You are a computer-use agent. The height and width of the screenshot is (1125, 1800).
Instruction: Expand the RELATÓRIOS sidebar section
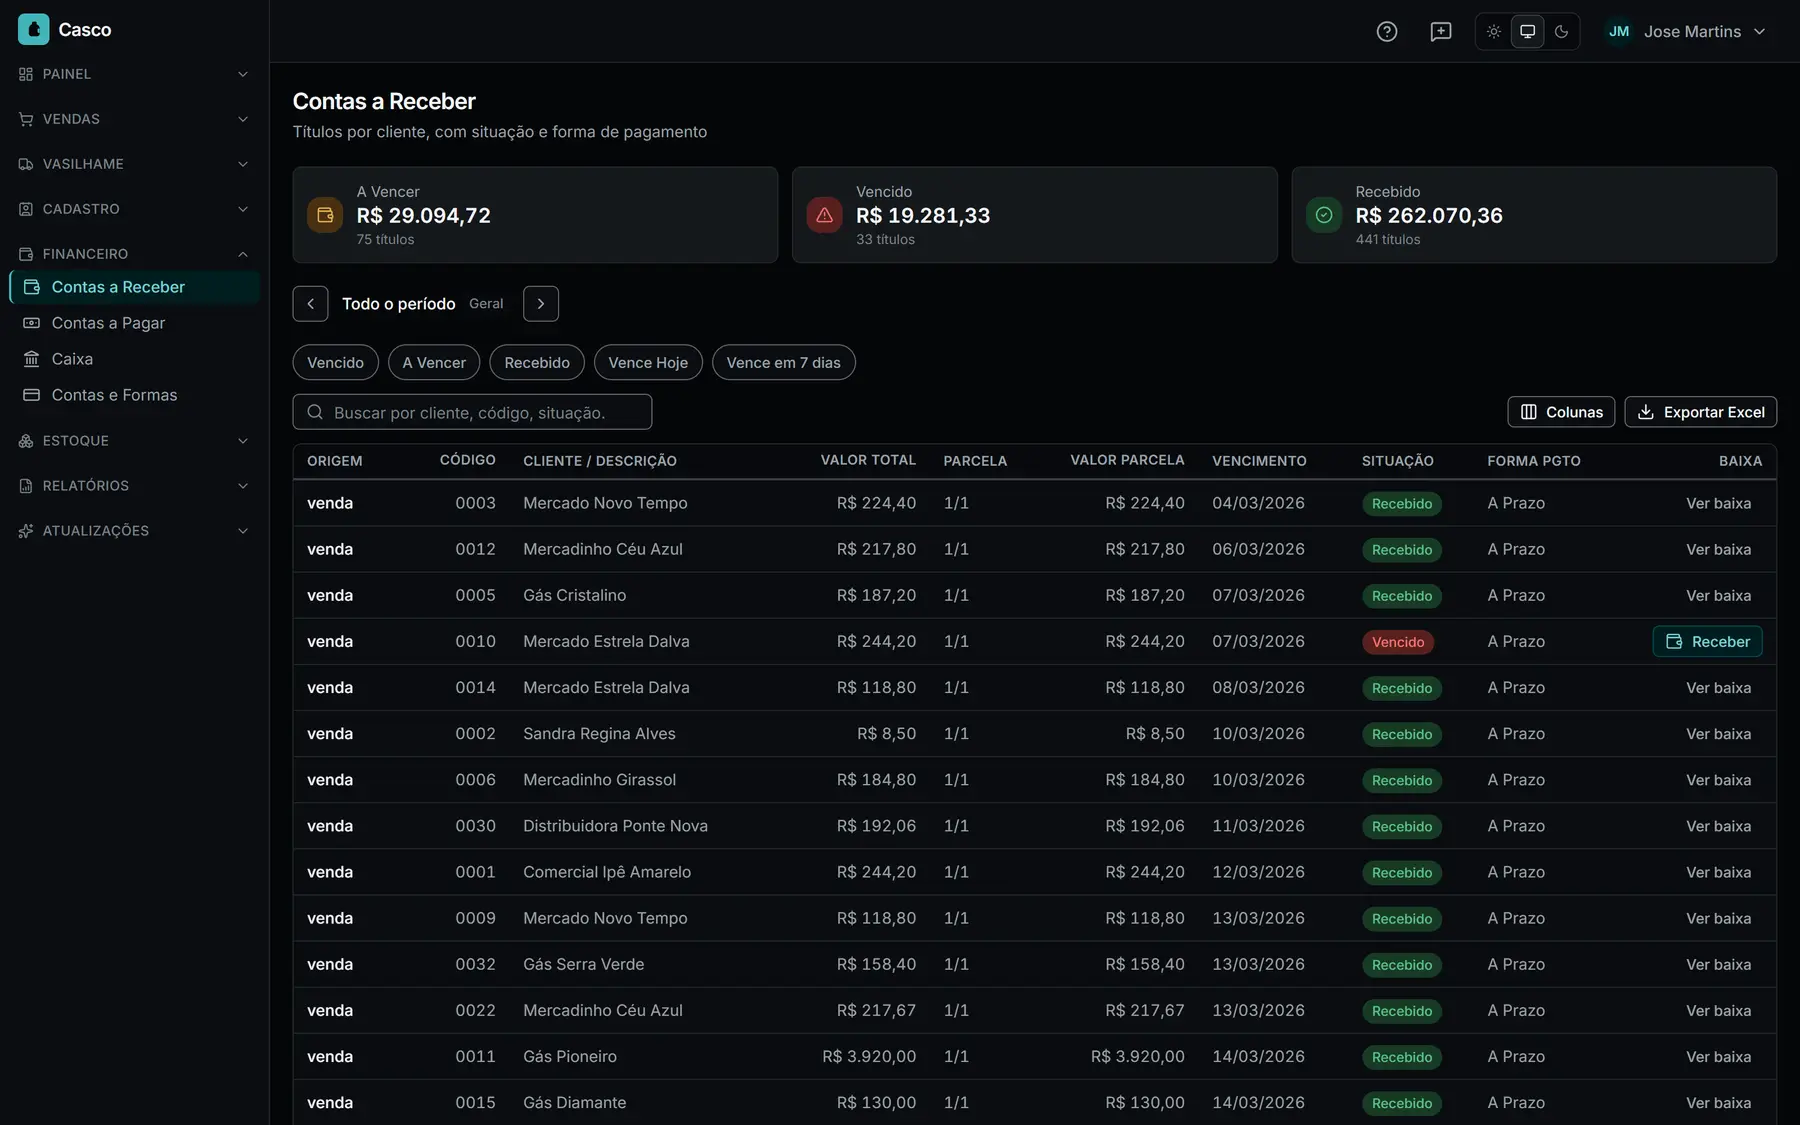tap(134, 486)
